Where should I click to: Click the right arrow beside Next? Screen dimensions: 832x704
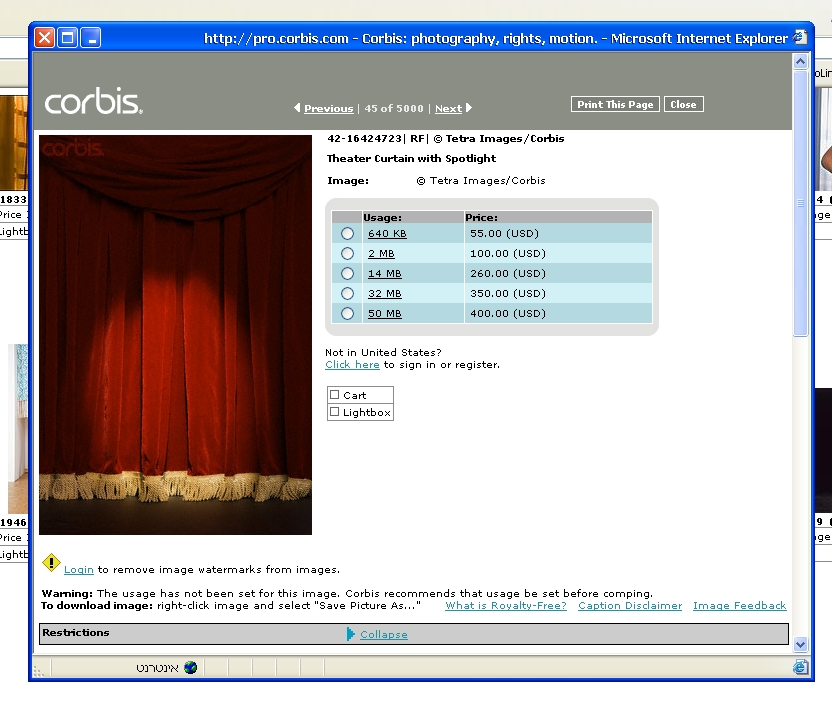tap(469, 108)
